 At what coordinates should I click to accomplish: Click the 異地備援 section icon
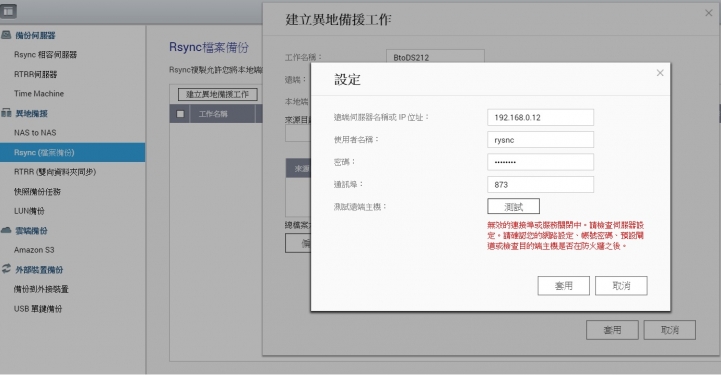6,113
